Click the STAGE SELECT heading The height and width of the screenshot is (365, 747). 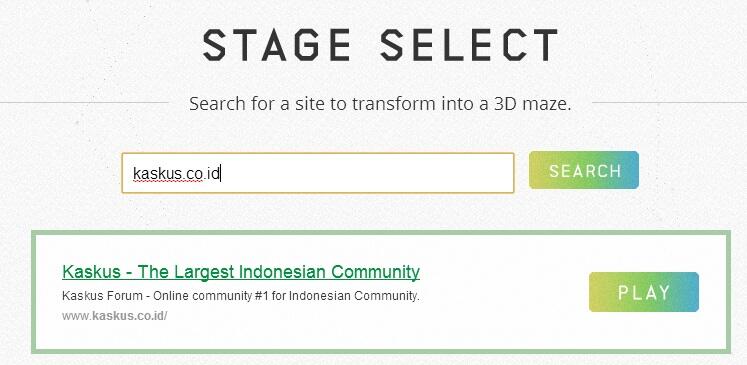(380, 45)
